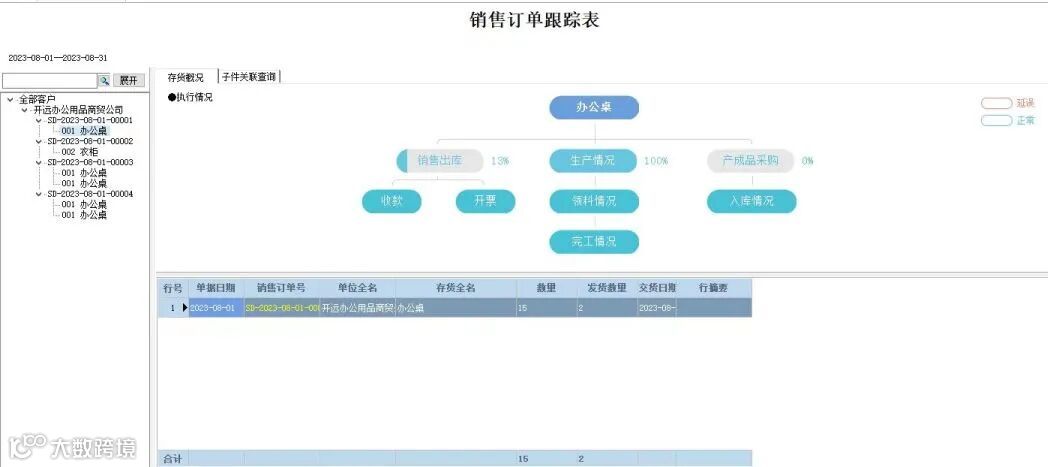
Task: Click the yellow SD-2023-08-01 order number cell
Action: (x=281, y=308)
